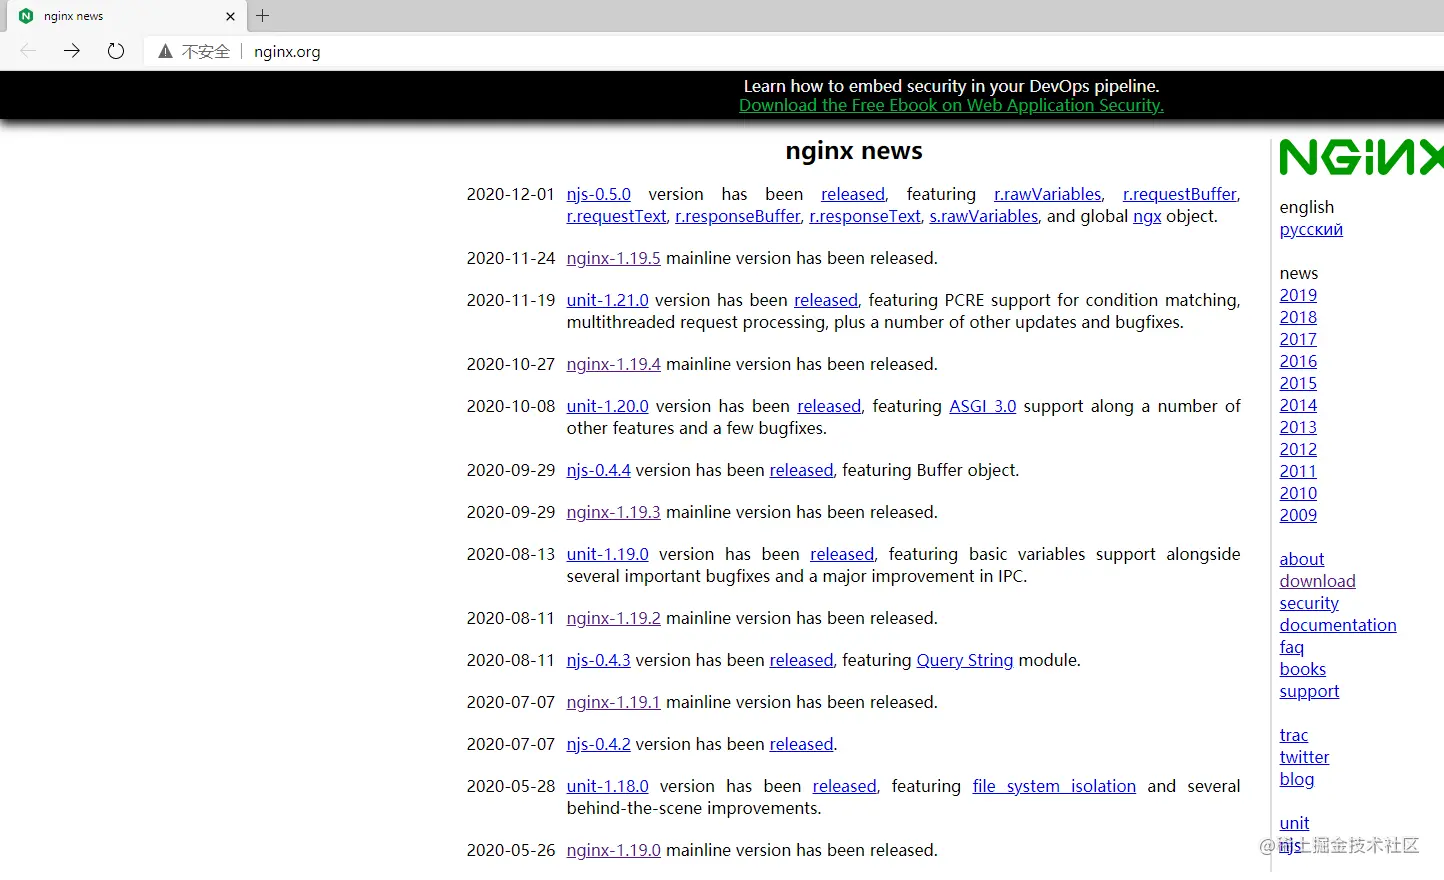The image size is (1444, 880).
Task: Open 2010 news archive
Action: tap(1298, 494)
